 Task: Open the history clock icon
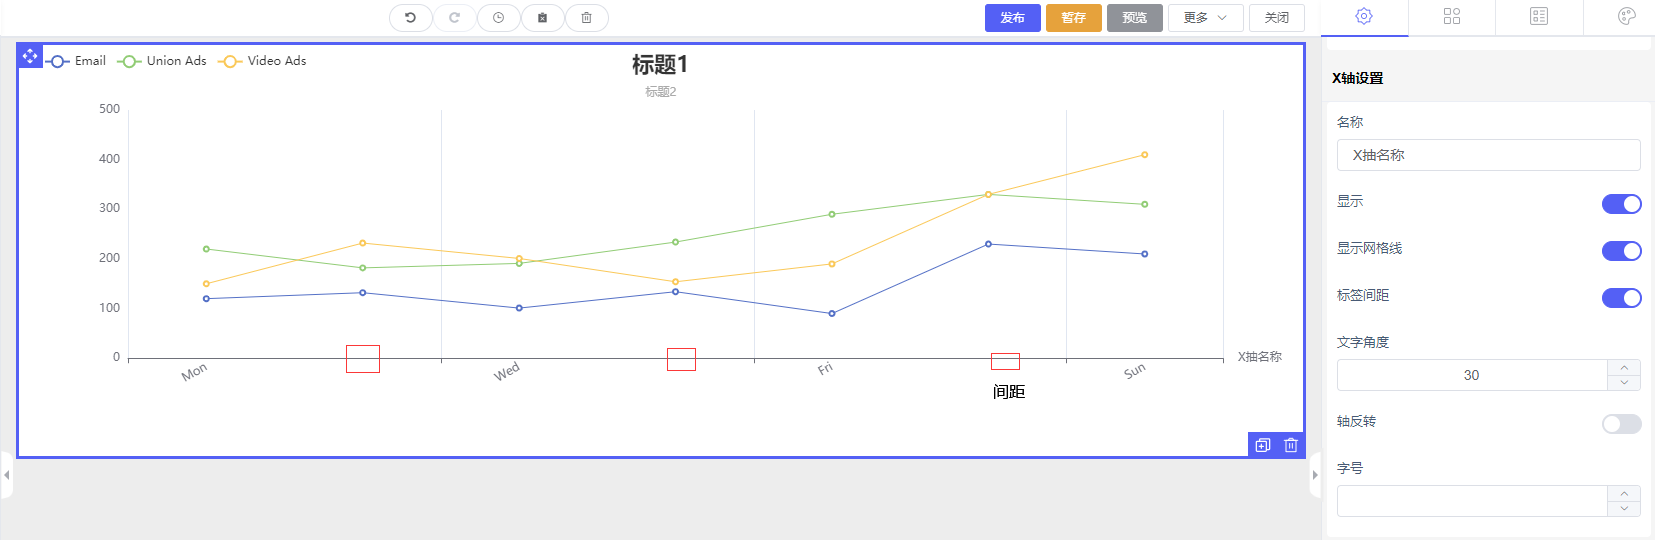[498, 18]
